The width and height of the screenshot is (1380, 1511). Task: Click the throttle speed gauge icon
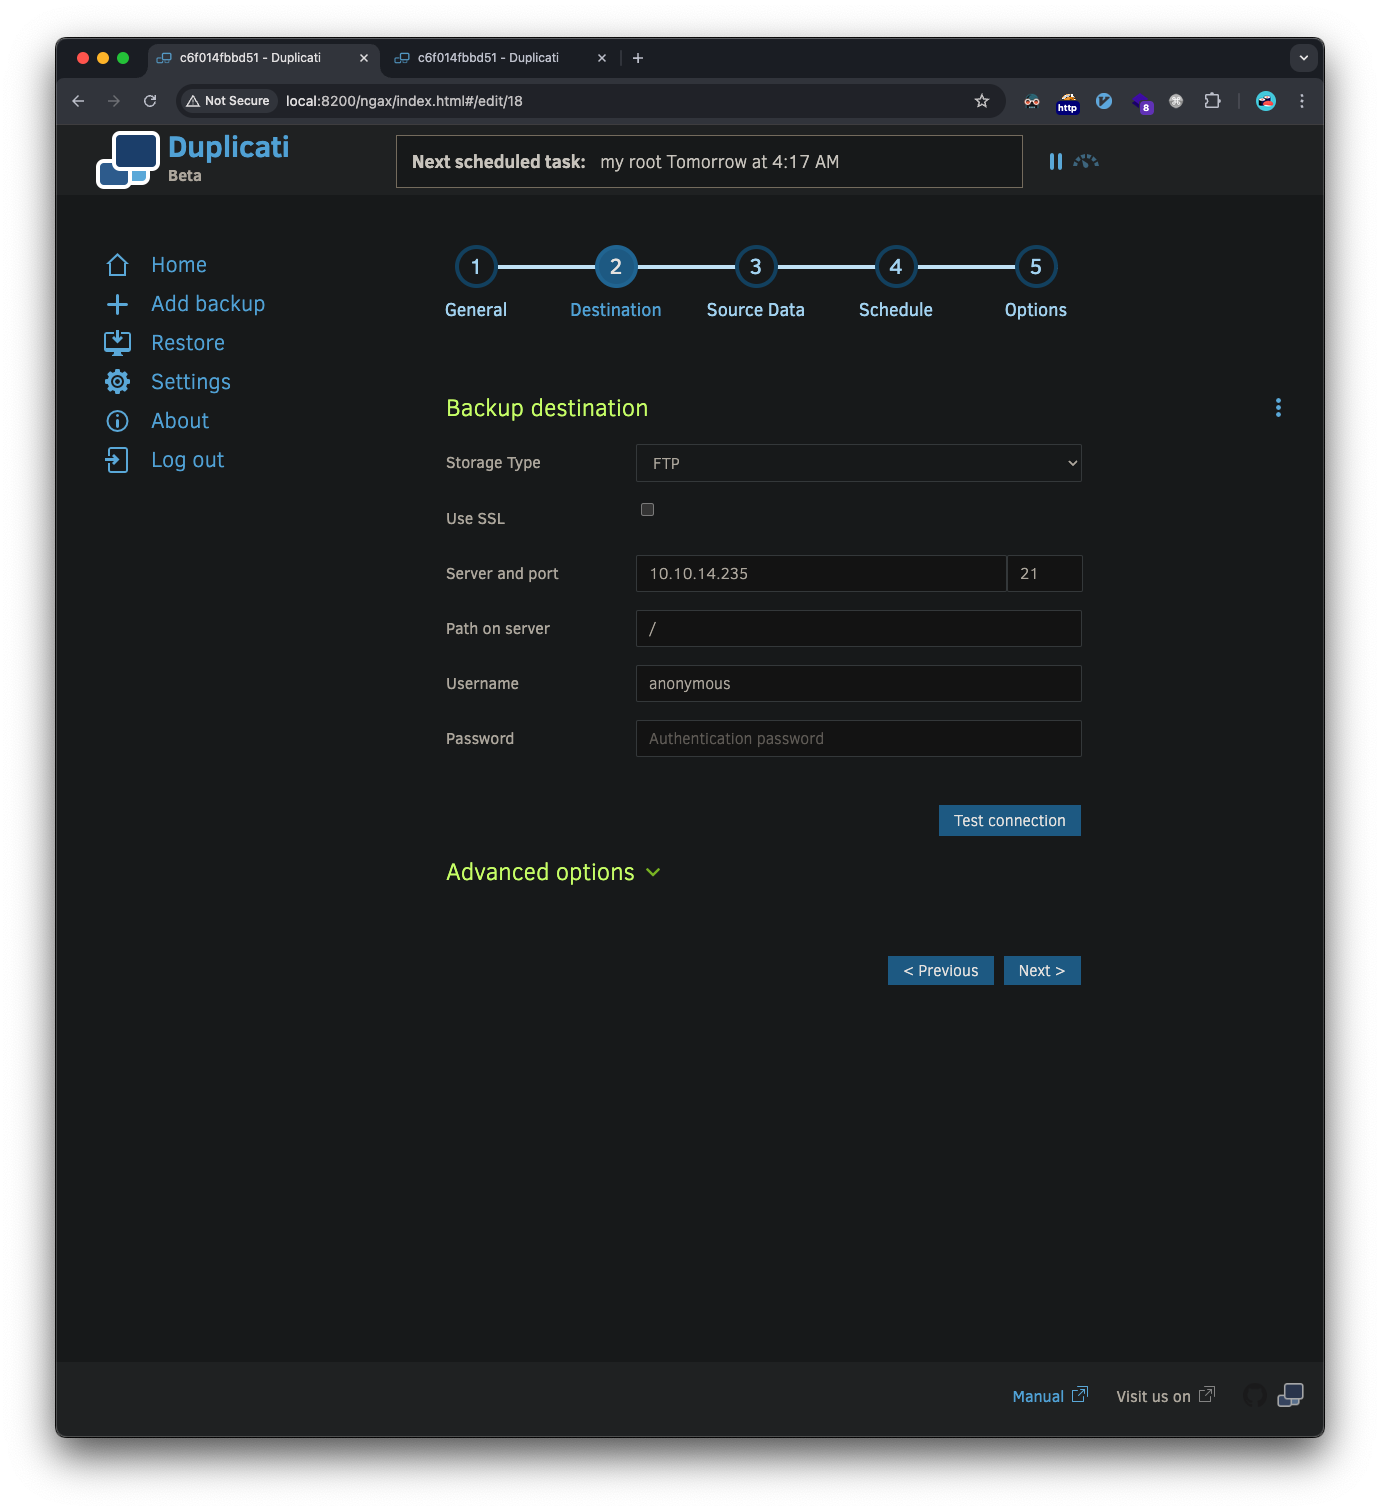[1086, 161]
